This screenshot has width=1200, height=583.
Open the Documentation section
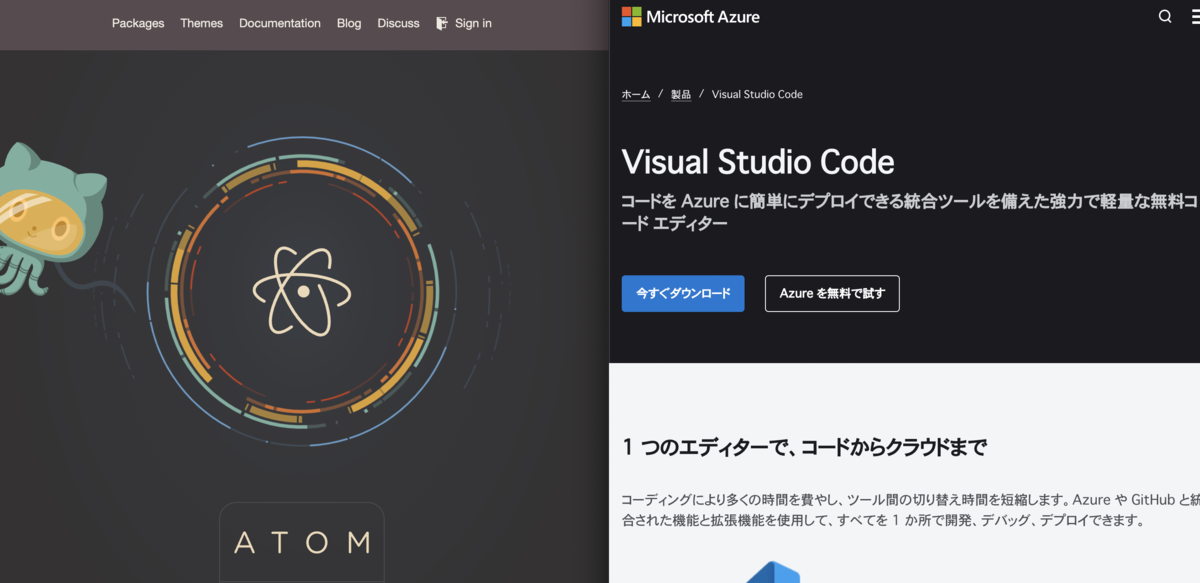(279, 23)
